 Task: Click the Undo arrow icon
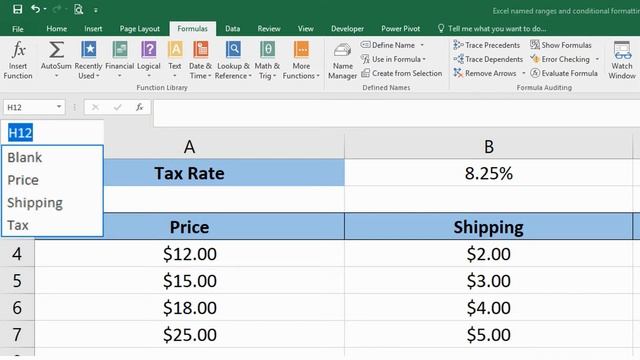(36, 9)
